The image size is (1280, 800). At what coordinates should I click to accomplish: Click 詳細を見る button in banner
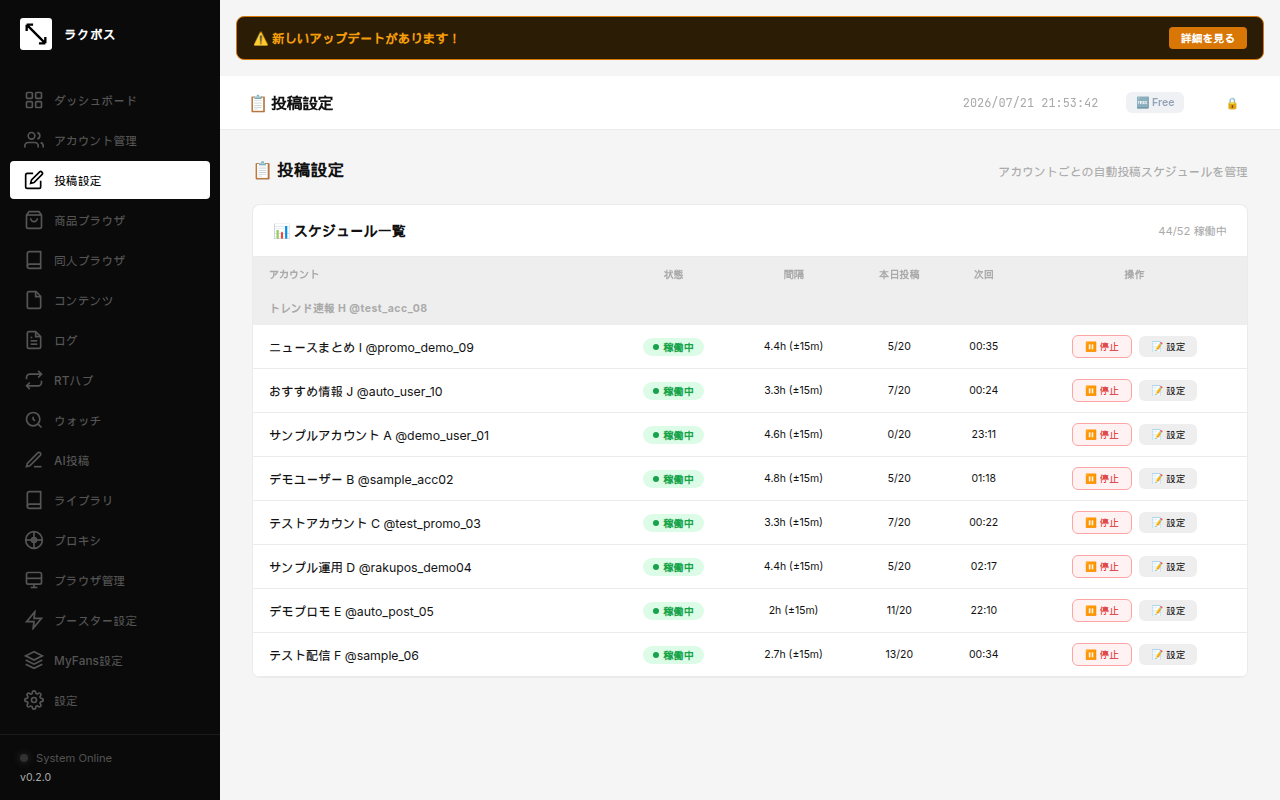coord(1208,38)
